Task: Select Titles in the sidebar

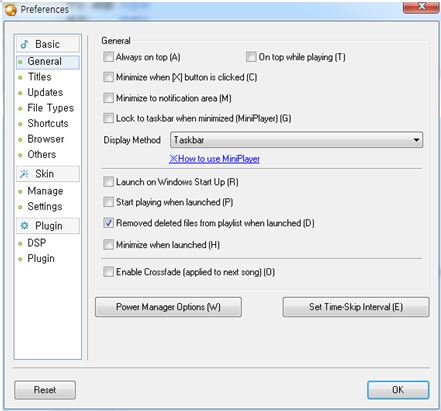Action: [40, 77]
